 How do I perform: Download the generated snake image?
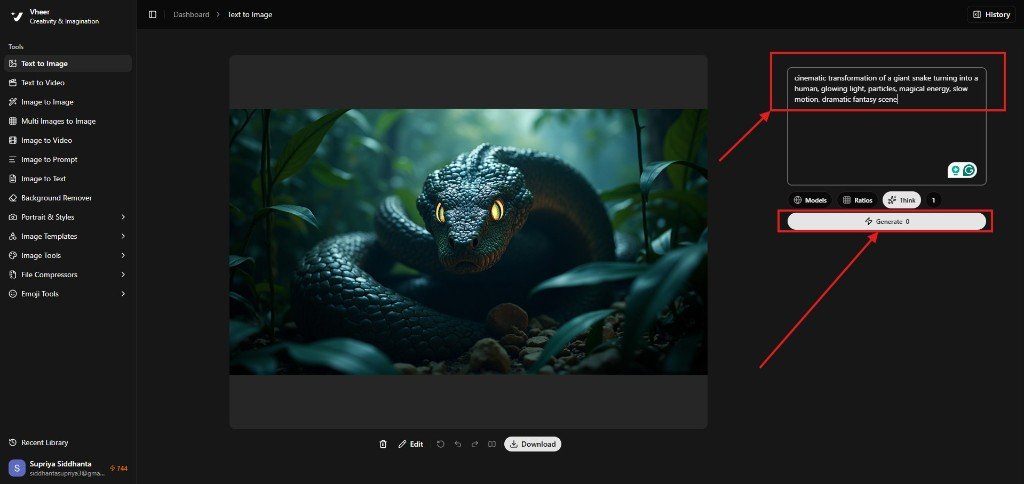coord(532,444)
